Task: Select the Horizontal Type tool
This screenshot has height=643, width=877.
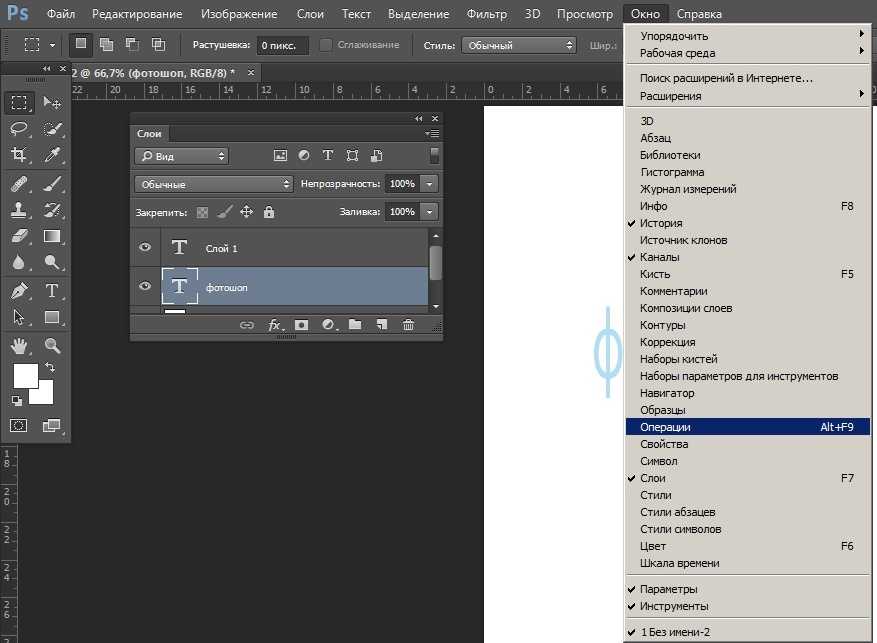Action: click(53, 291)
